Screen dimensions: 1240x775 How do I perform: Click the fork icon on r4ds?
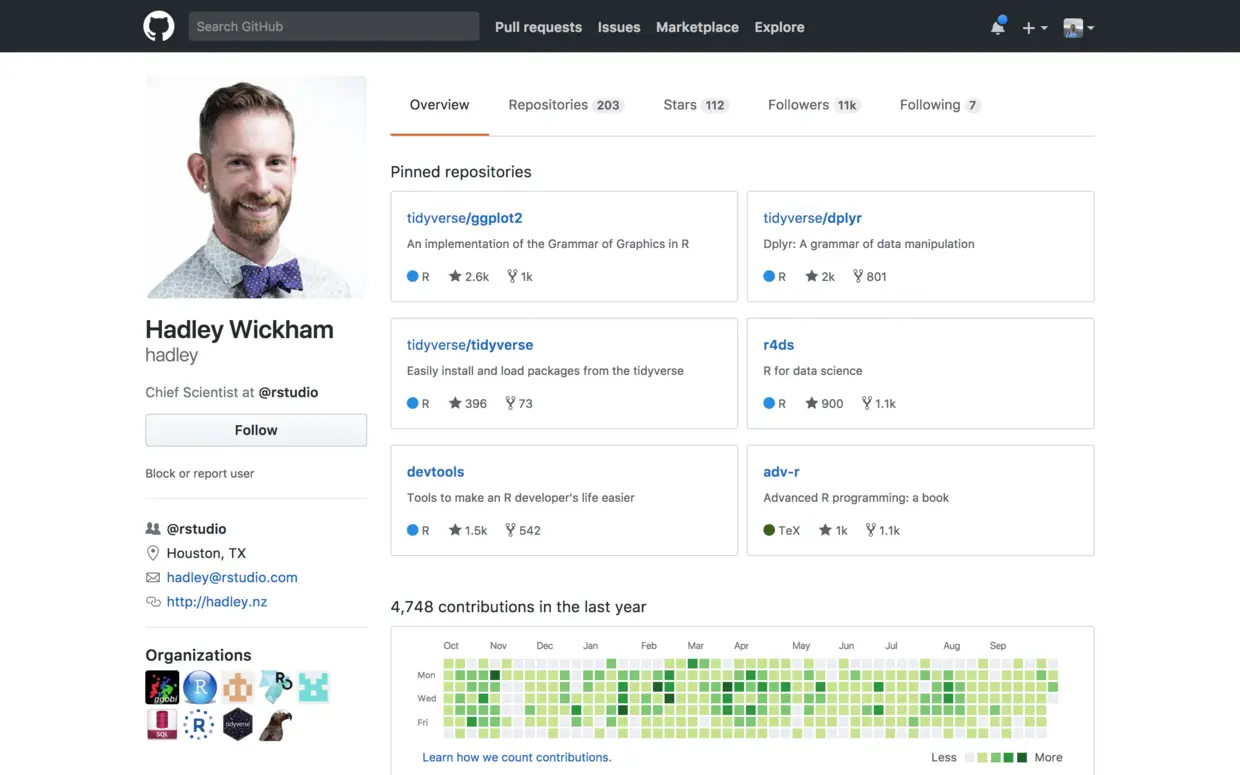point(867,403)
